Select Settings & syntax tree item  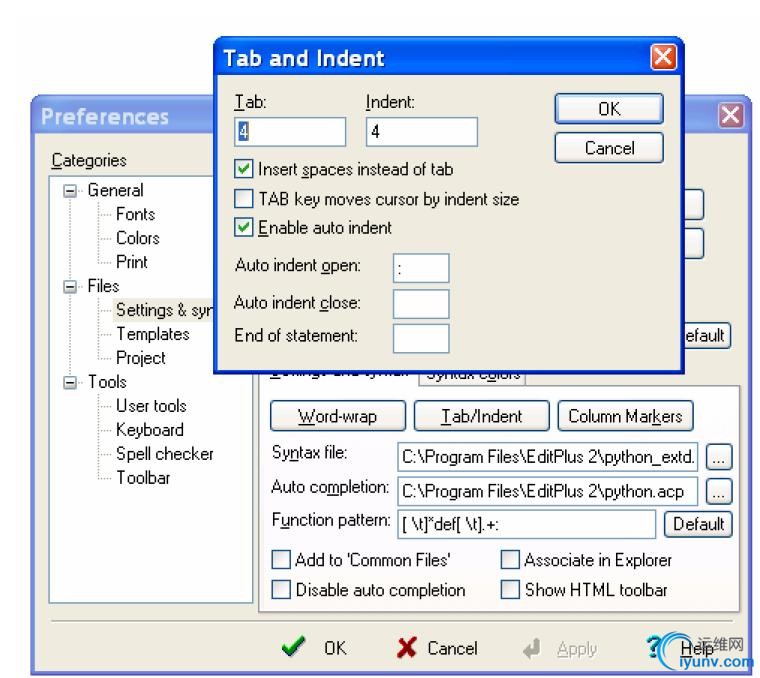(x=164, y=310)
